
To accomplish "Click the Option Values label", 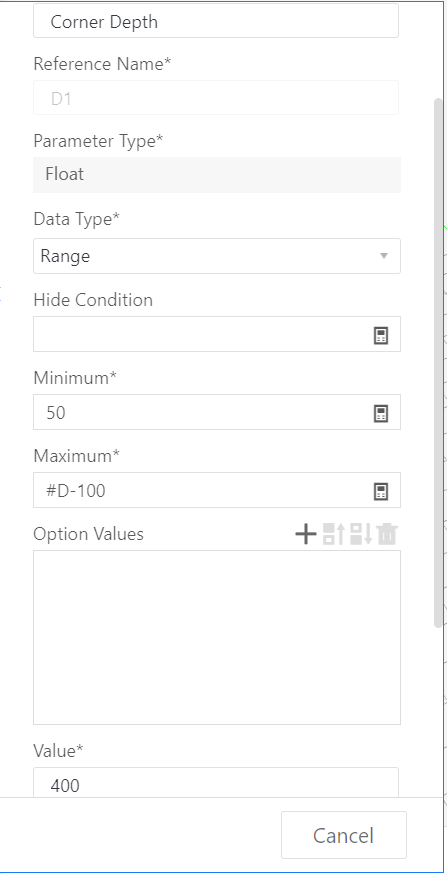I will (89, 534).
